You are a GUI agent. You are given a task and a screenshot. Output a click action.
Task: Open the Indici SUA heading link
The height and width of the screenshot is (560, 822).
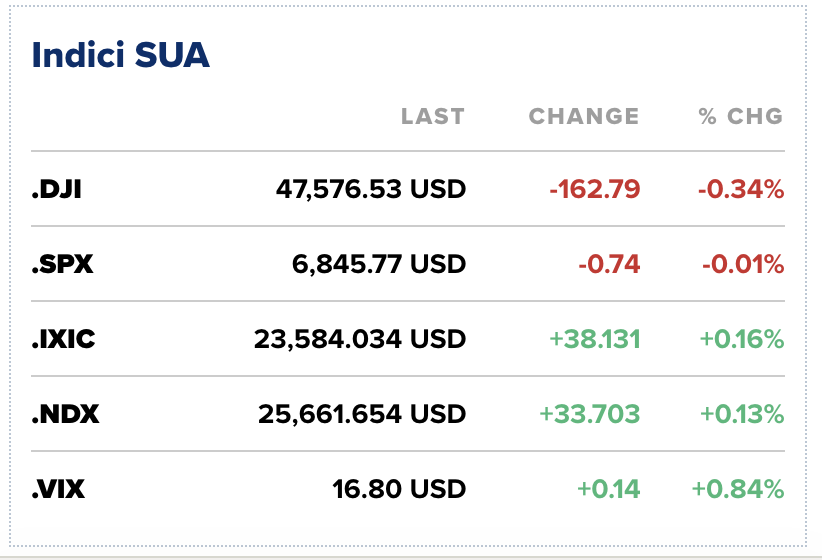pos(121,55)
